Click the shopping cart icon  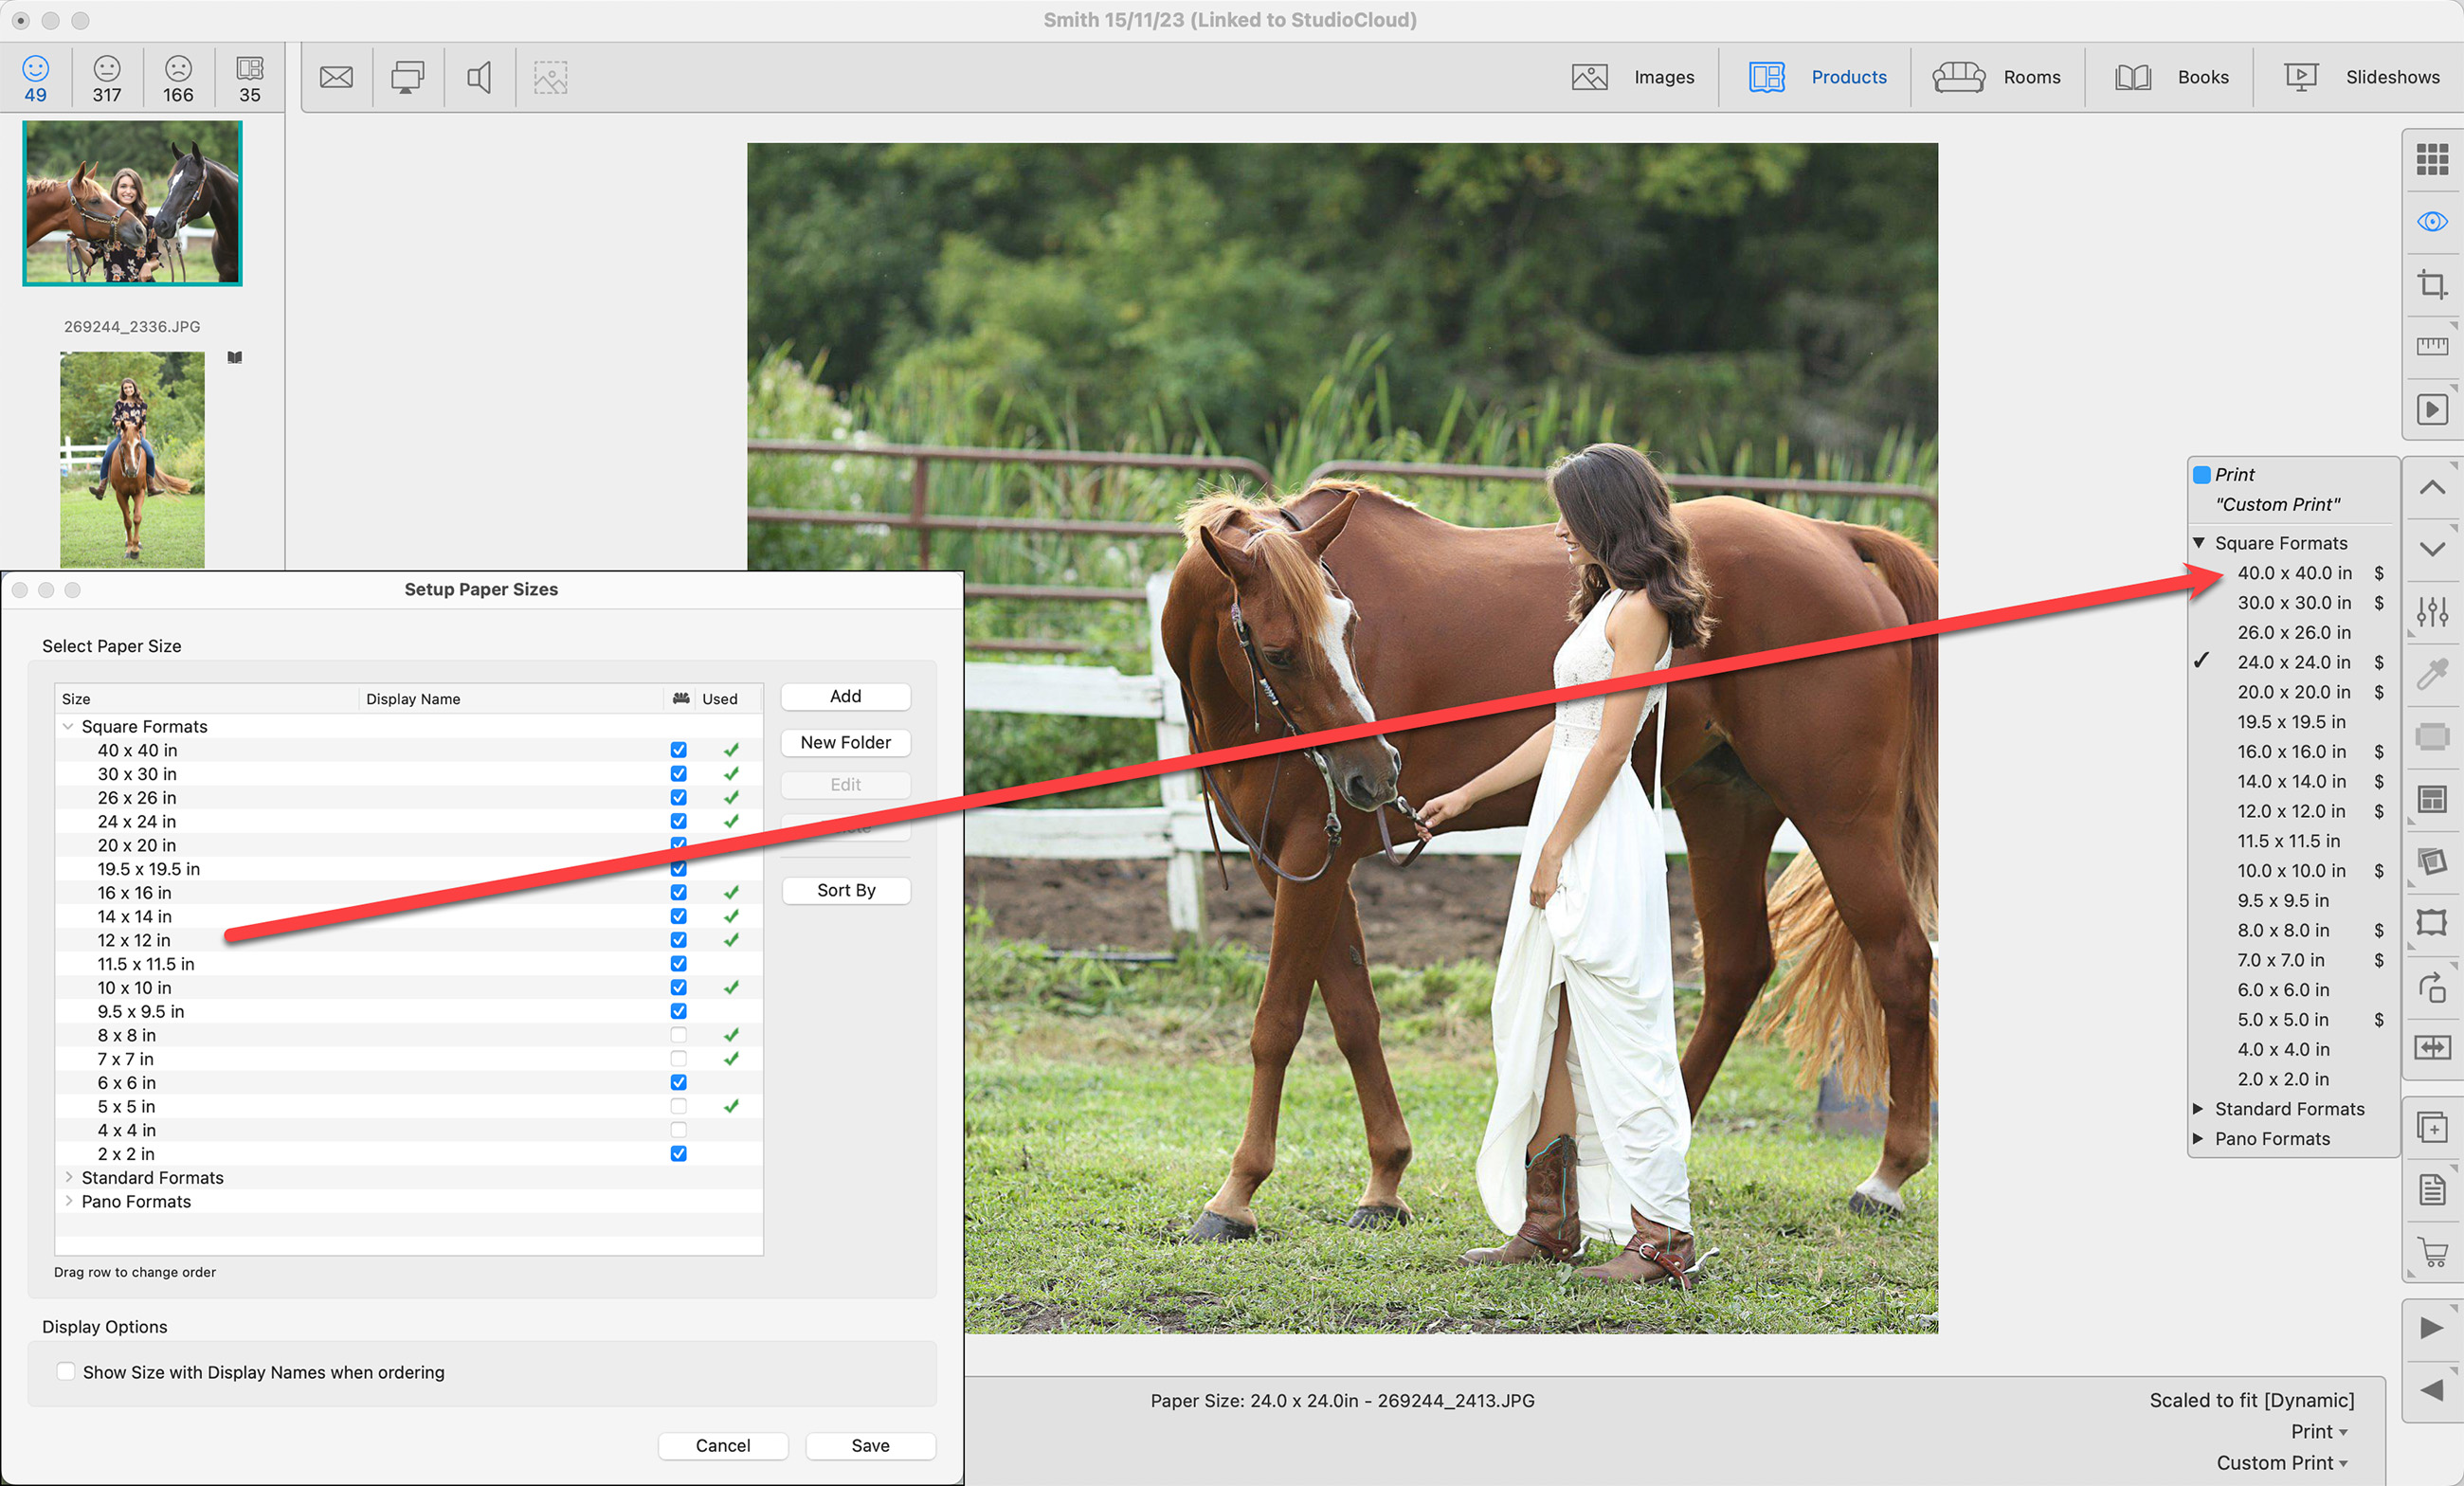(x=2431, y=1252)
